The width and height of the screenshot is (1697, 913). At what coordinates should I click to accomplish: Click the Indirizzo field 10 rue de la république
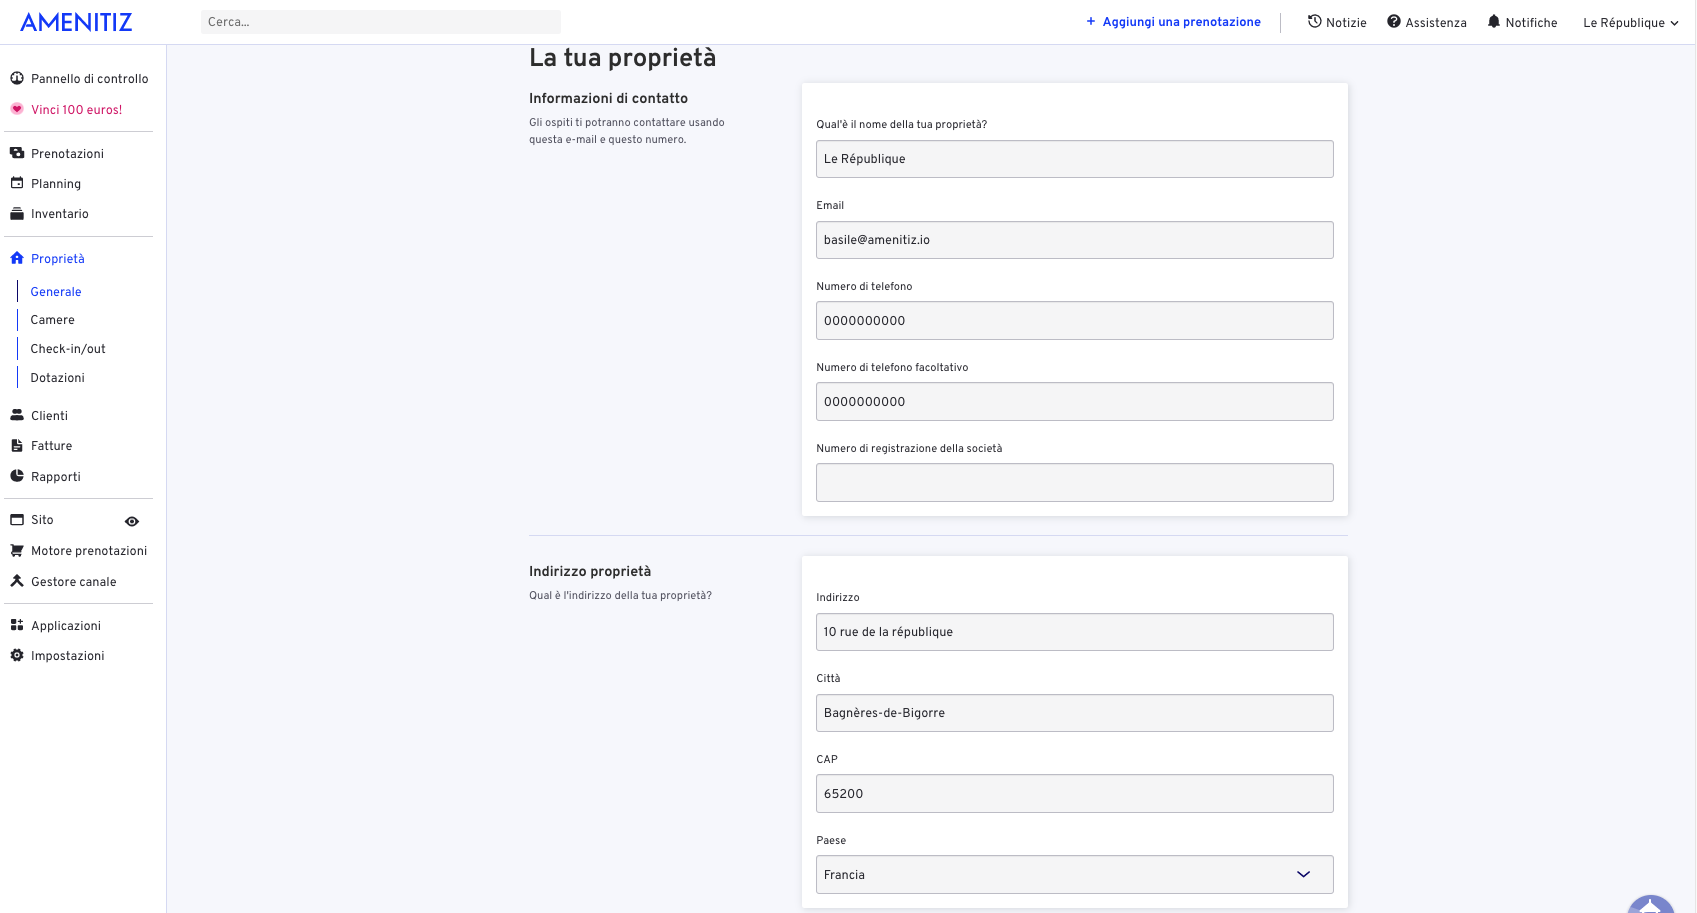(x=1075, y=632)
